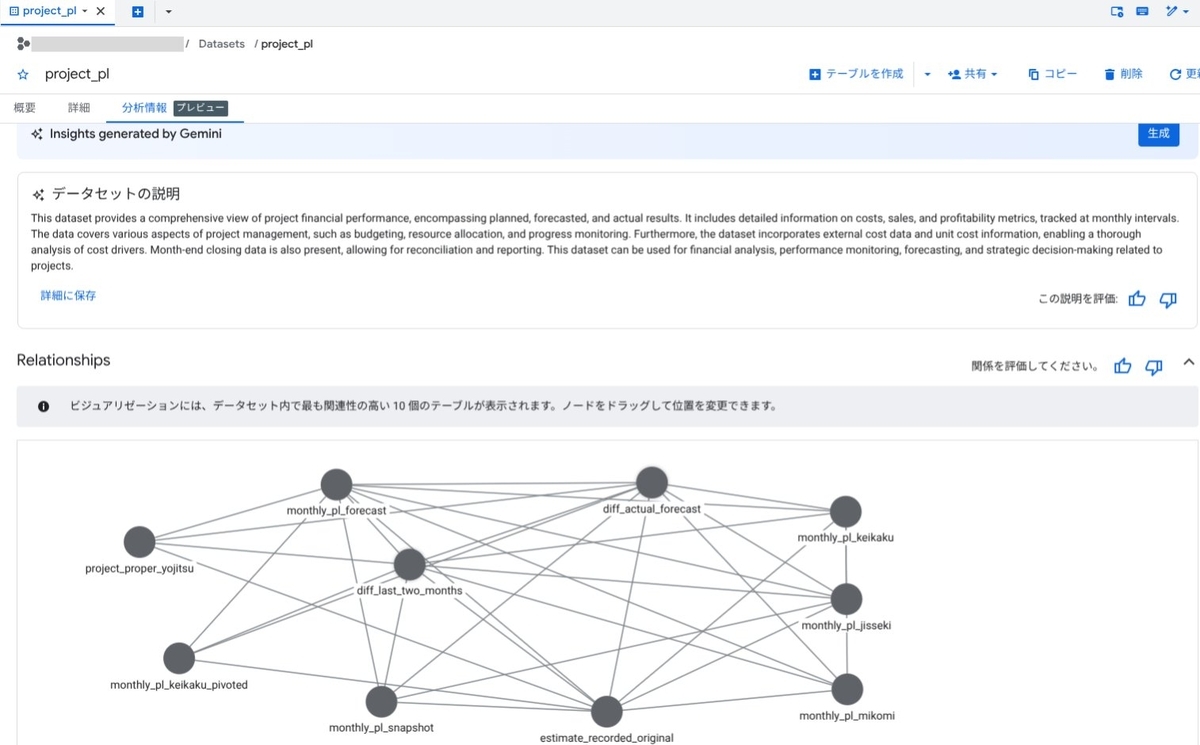Switch to the 詳細 tab
This screenshot has width=1200, height=745.
click(79, 107)
